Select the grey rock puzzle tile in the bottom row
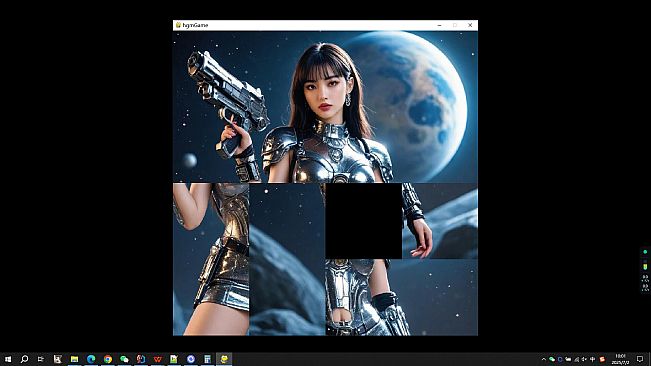The height and width of the screenshot is (366, 651). (287, 297)
